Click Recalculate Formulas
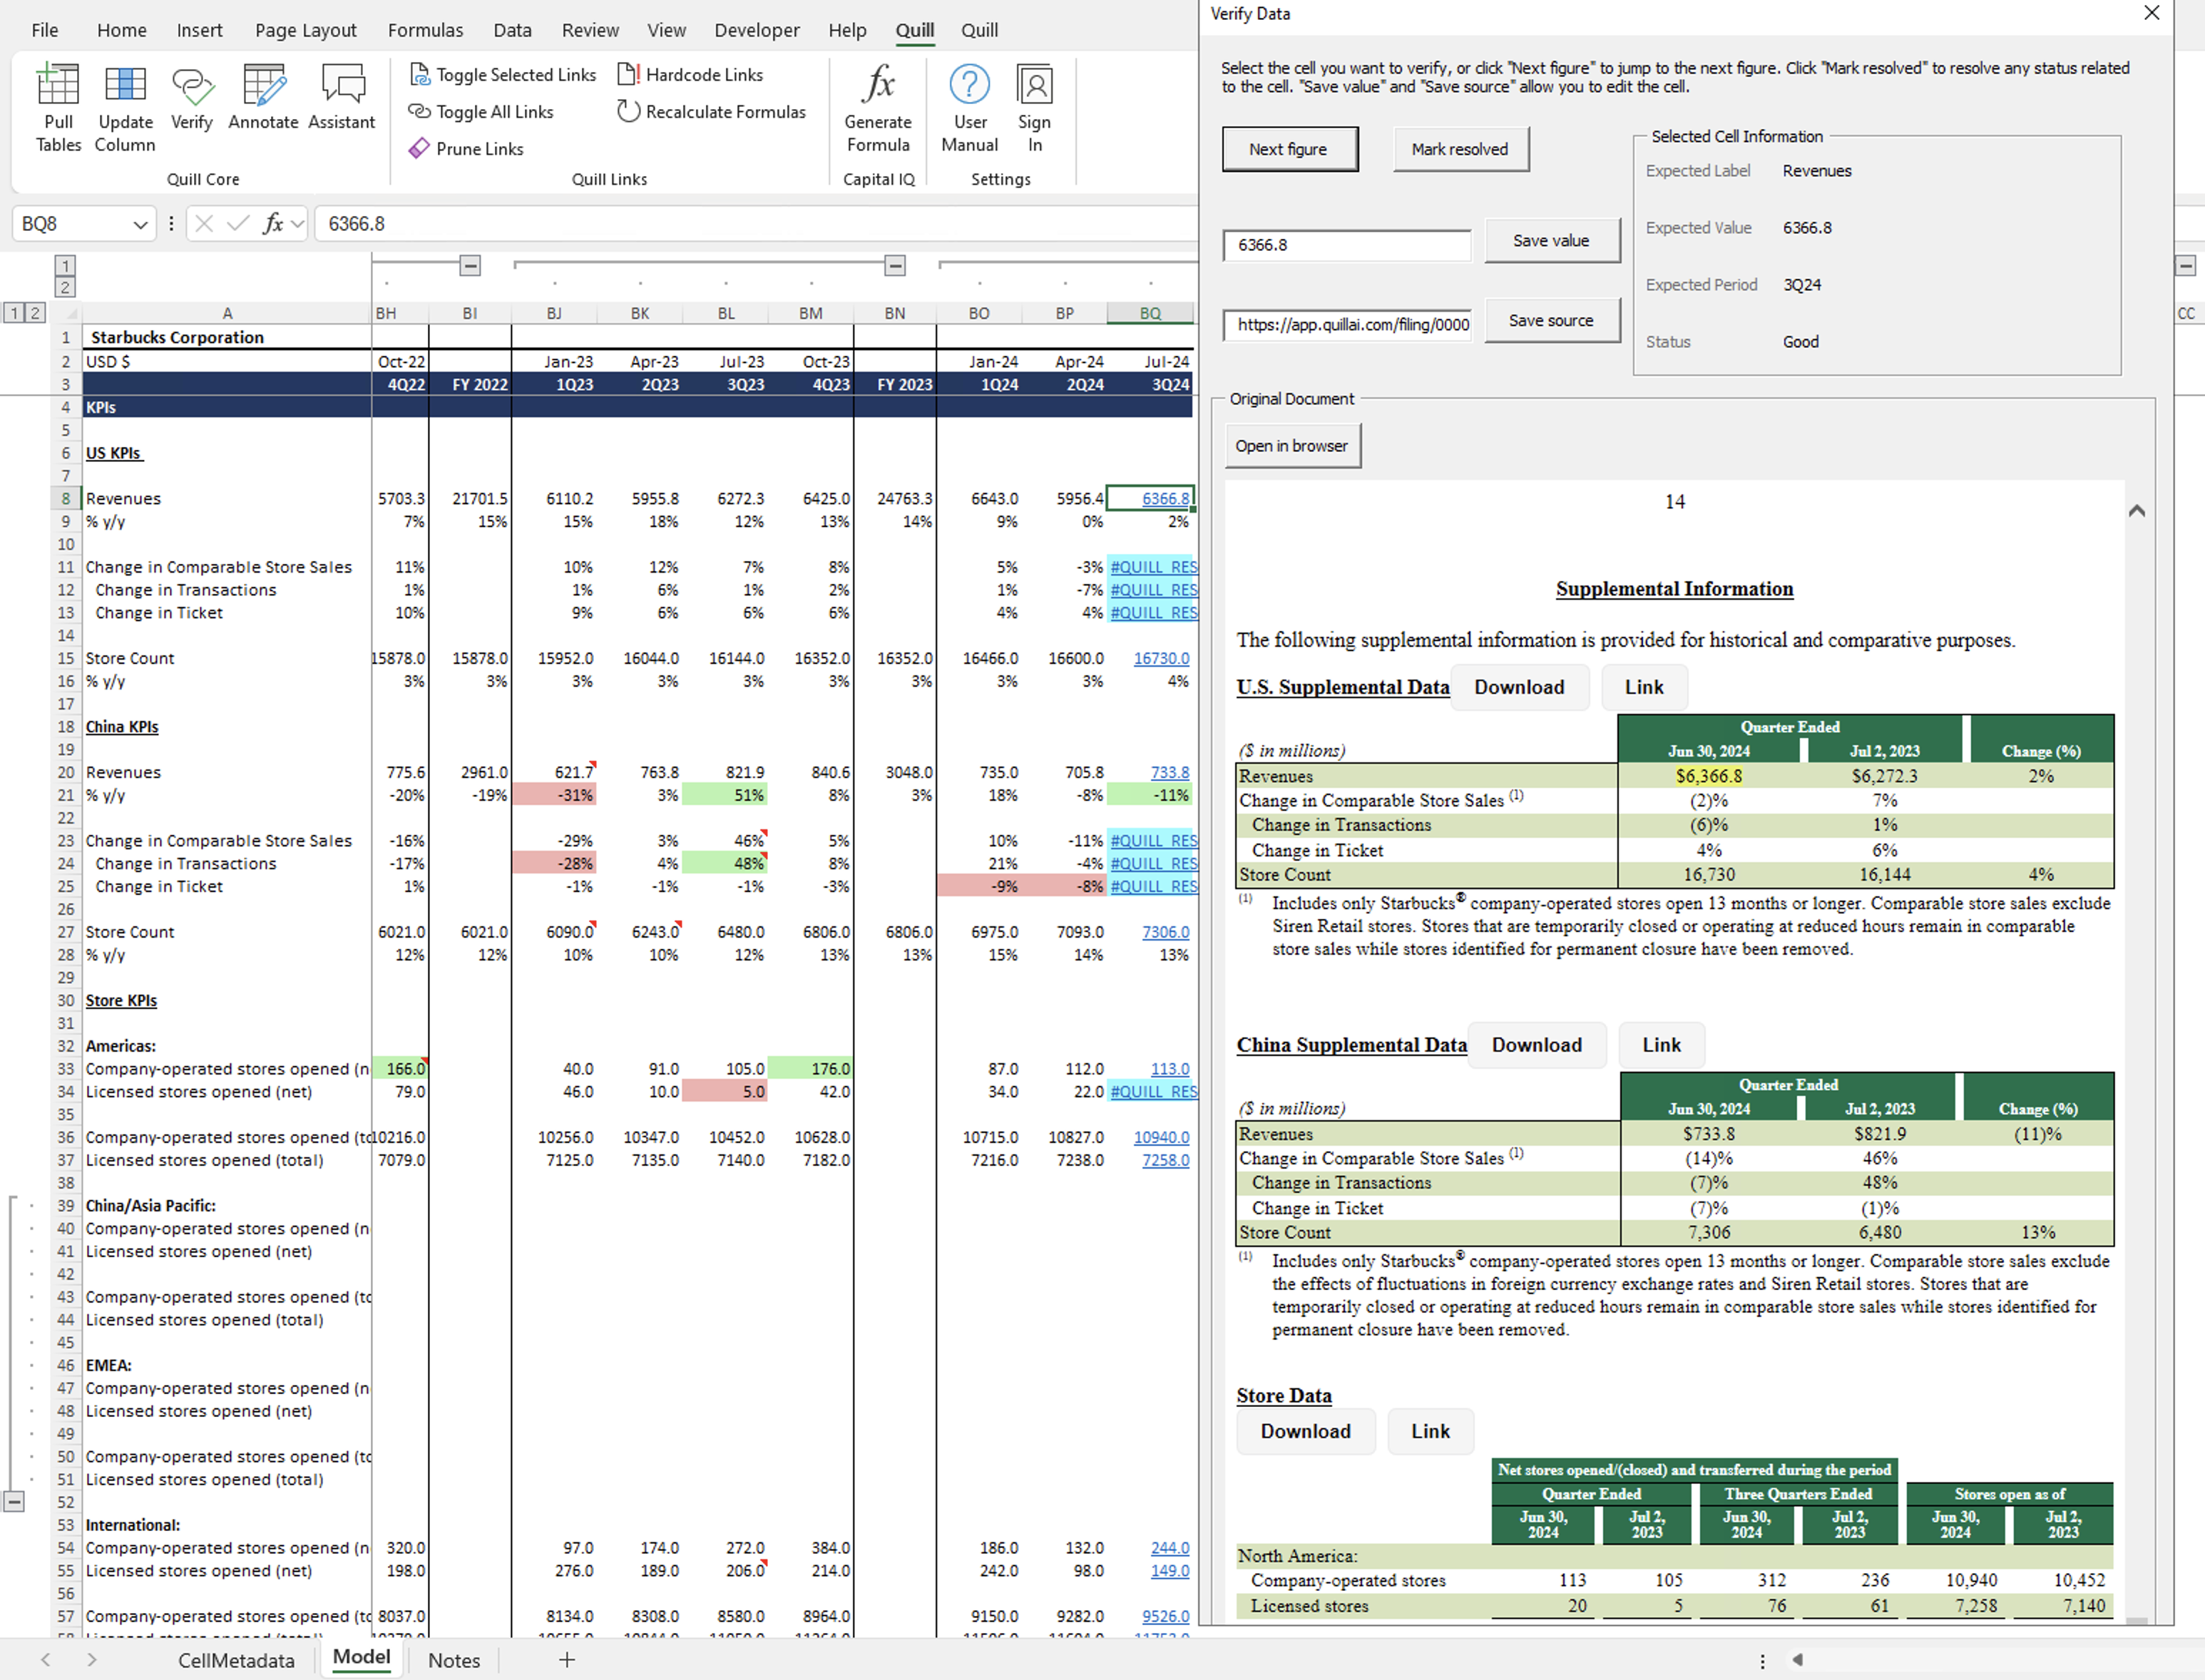 (712, 112)
